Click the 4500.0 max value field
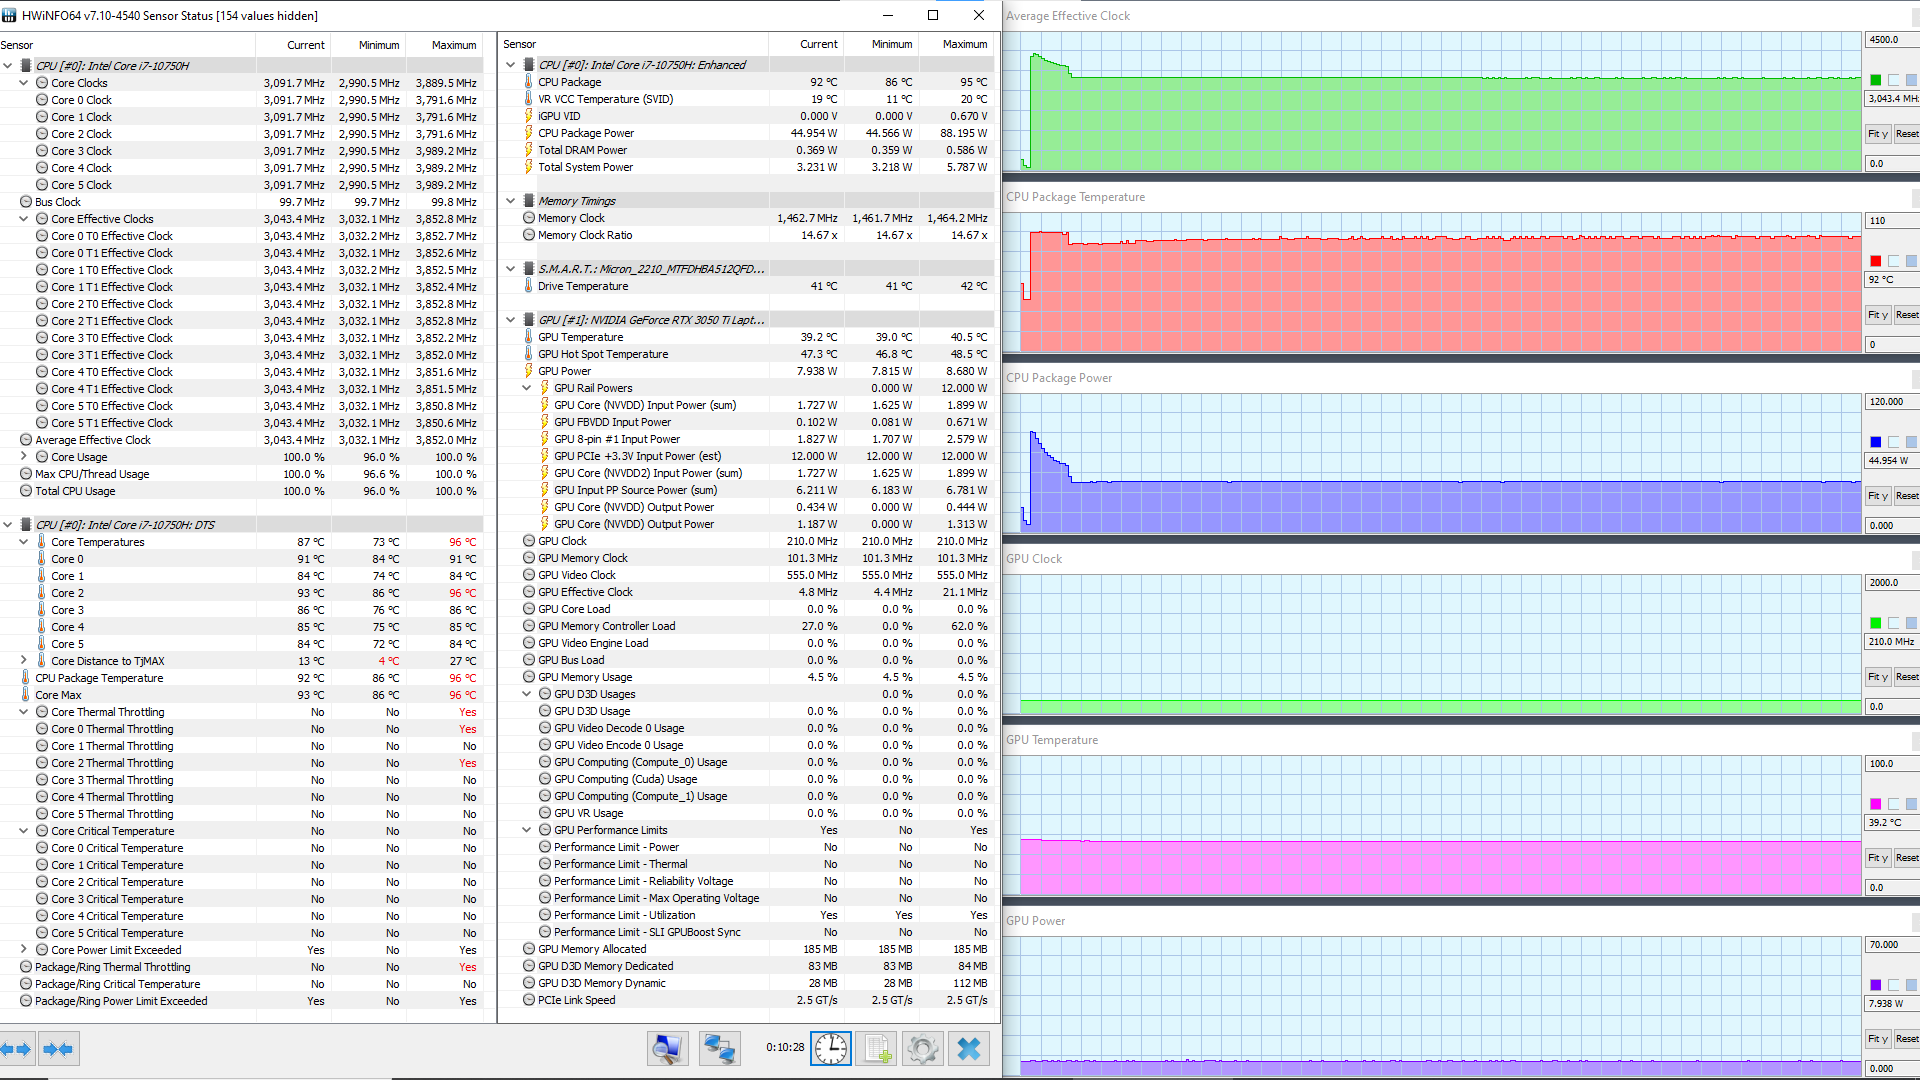 (1888, 40)
